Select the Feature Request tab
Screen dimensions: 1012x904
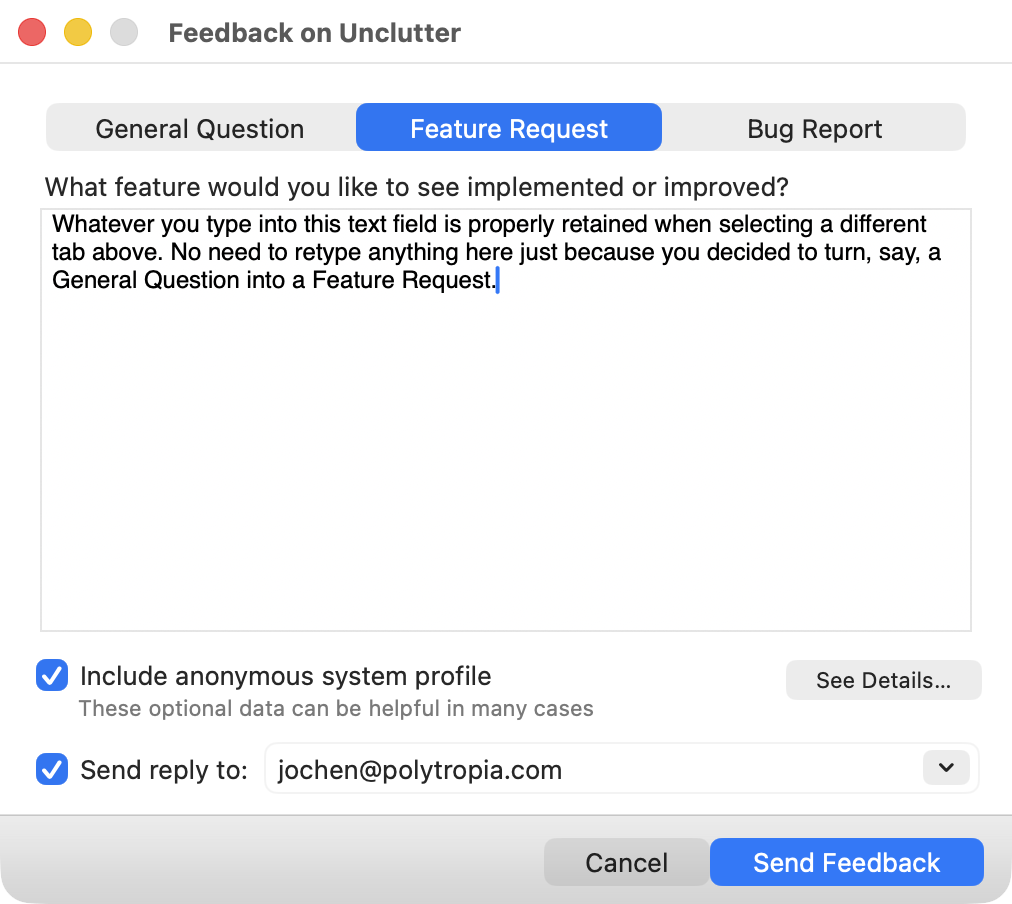[x=508, y=127]
